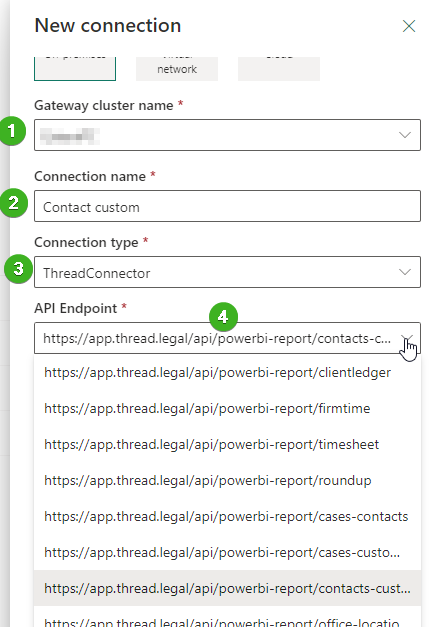Open the Connection type dropdown
433x627 pixels.
tap(227, 272)
